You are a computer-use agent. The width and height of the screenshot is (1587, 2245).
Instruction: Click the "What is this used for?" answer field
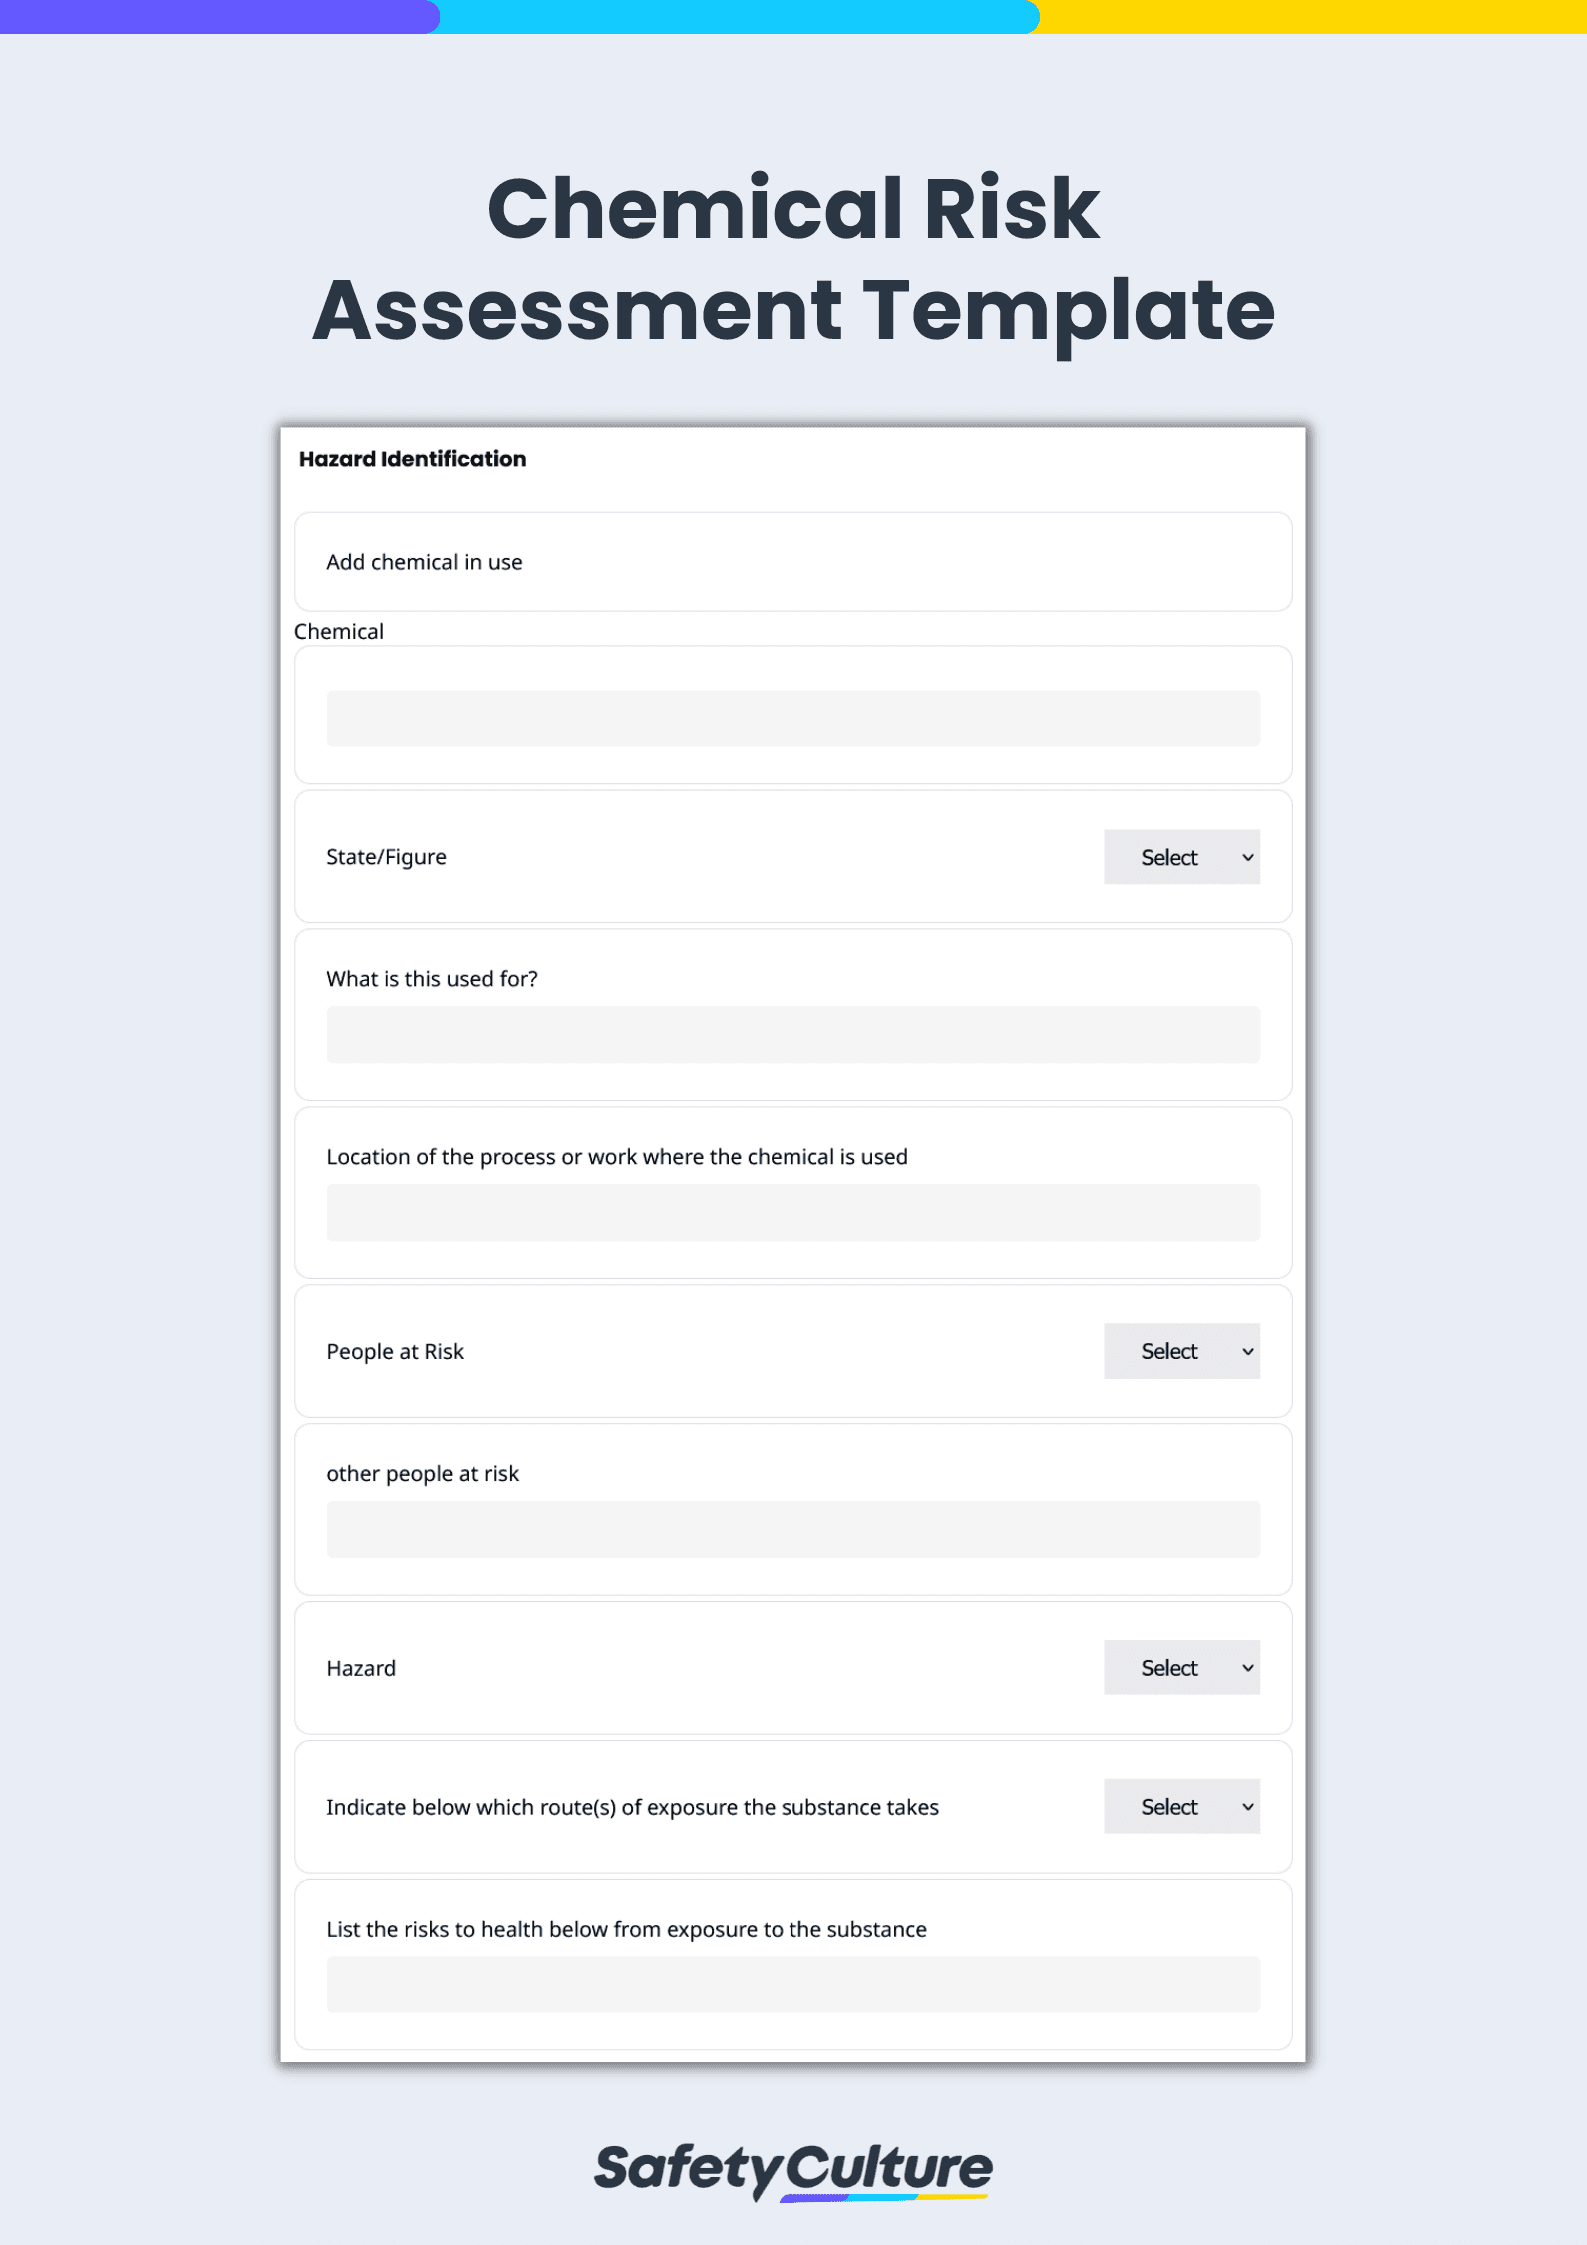click(792, 1035)
